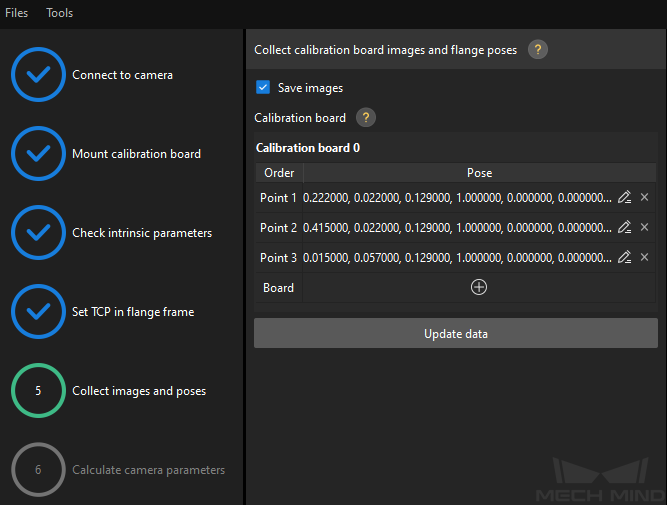Image resolution: width=667 pixels, height=505 pixels.
Task: Open the Check intrinsic parameters step
Action: [112, 232]
